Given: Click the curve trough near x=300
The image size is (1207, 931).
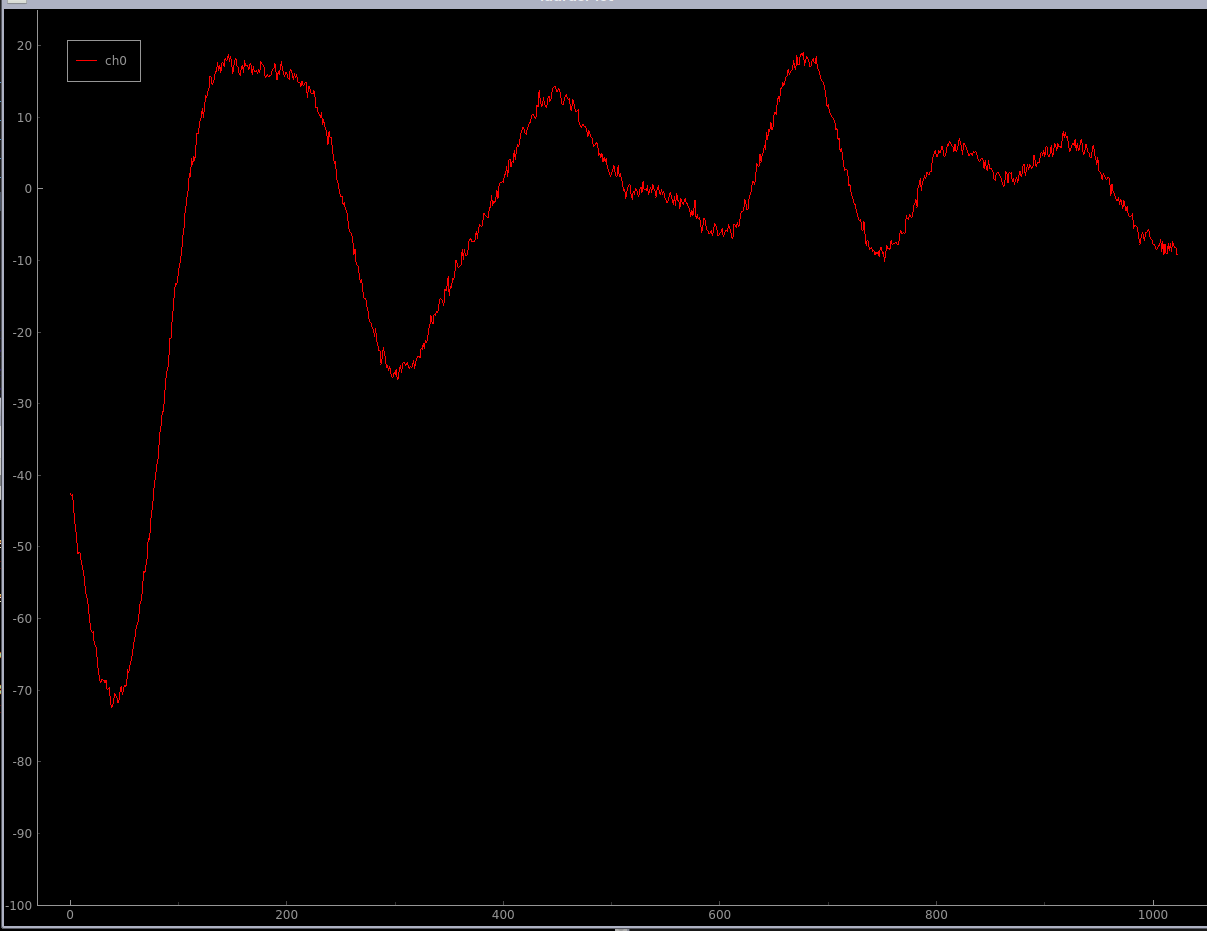Looking at the screenshot, I should point(396,375).
